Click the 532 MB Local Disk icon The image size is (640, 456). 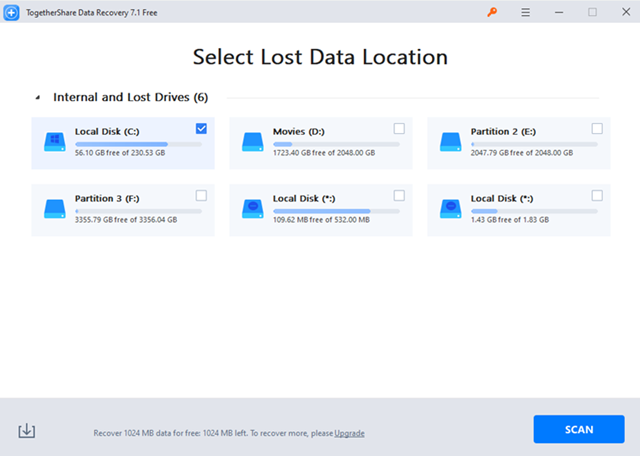click(x=253, y=209)
